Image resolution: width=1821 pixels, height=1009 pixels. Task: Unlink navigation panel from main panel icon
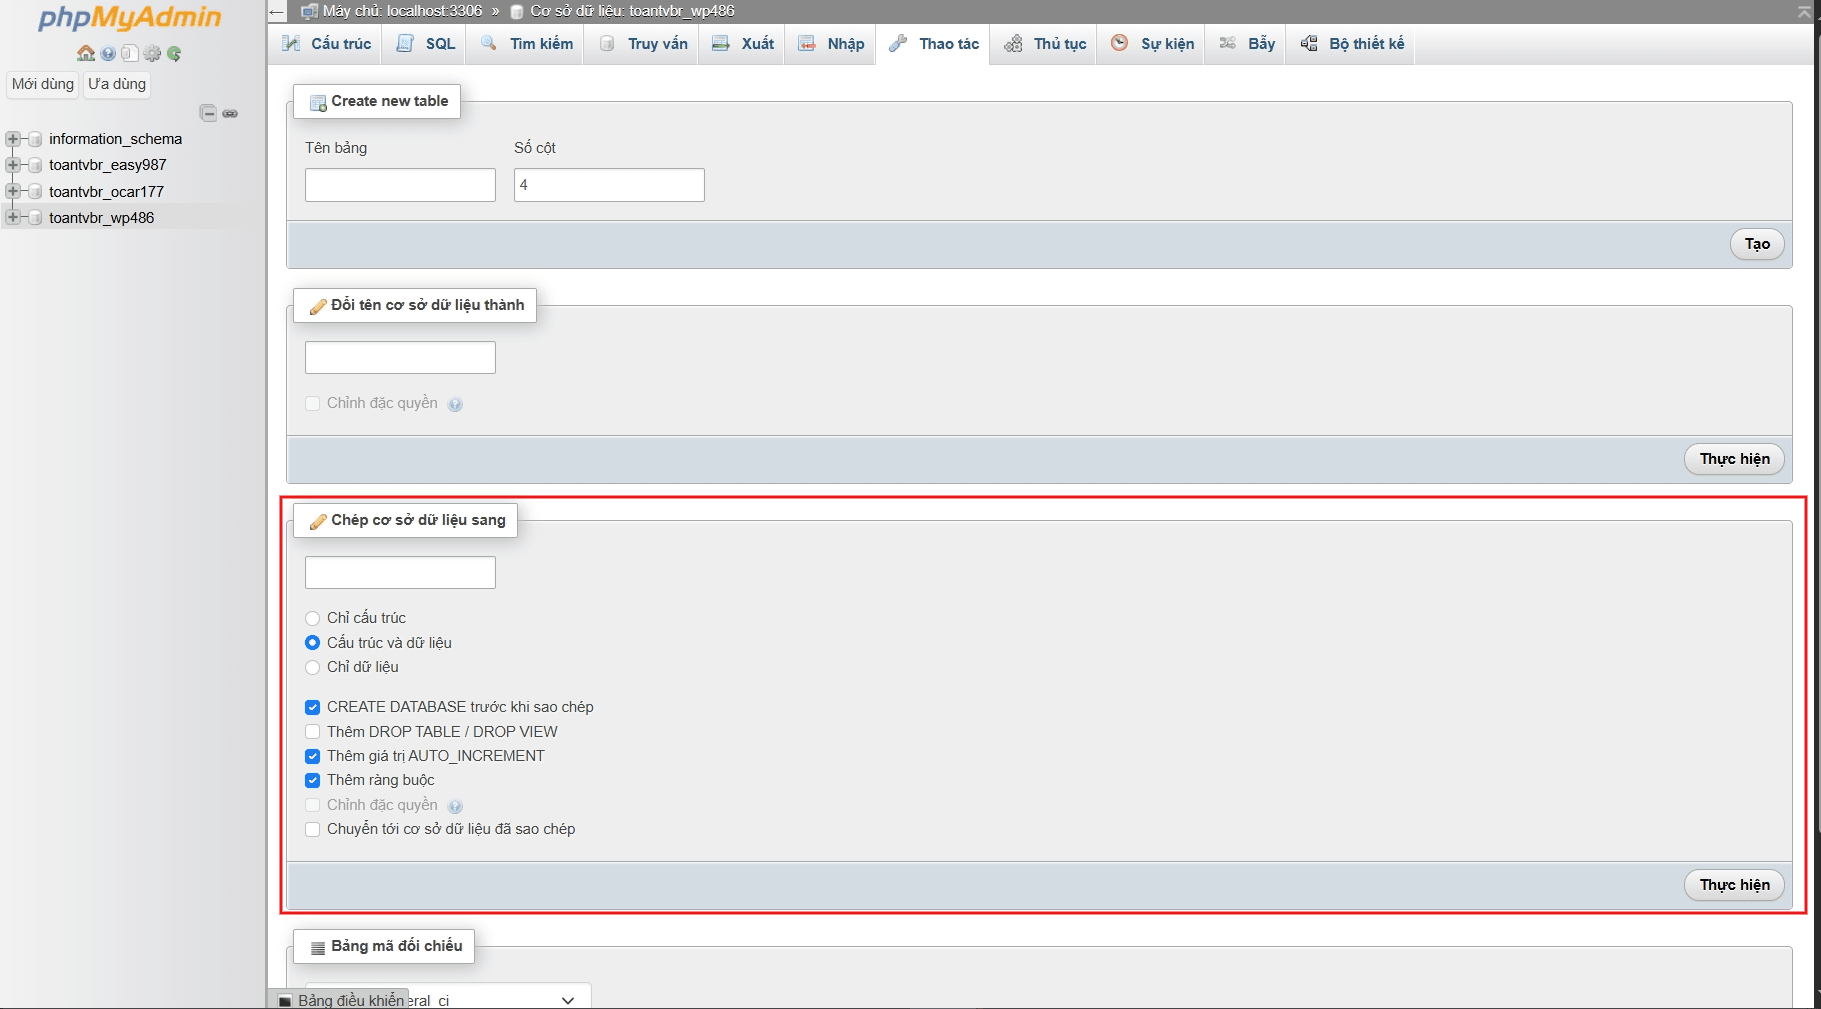click(x=230, y=113)
